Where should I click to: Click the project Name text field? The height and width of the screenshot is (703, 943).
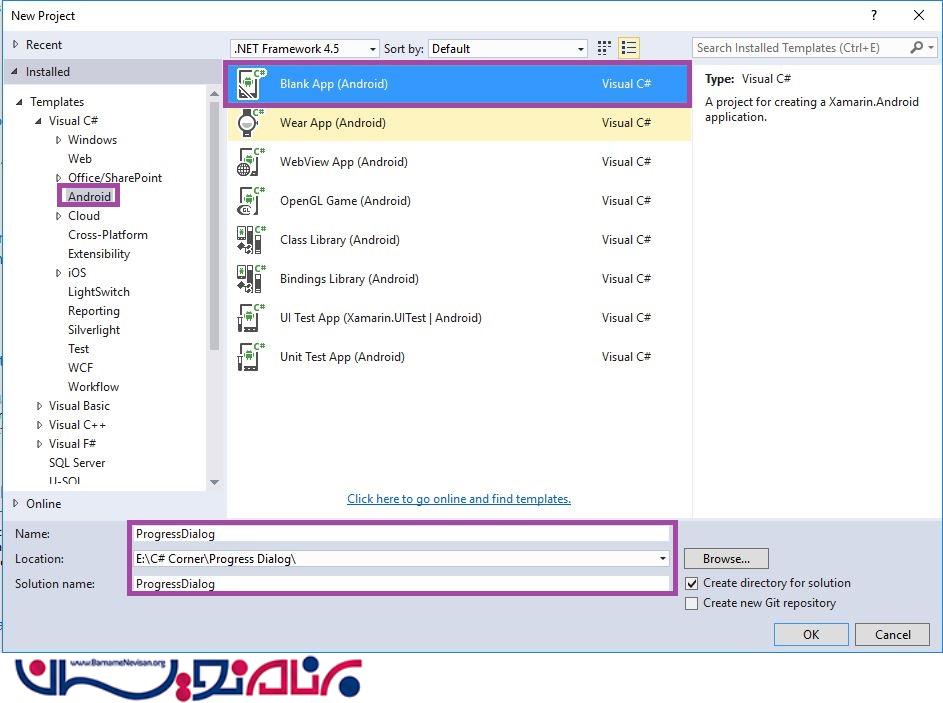[x=400, y=534]
